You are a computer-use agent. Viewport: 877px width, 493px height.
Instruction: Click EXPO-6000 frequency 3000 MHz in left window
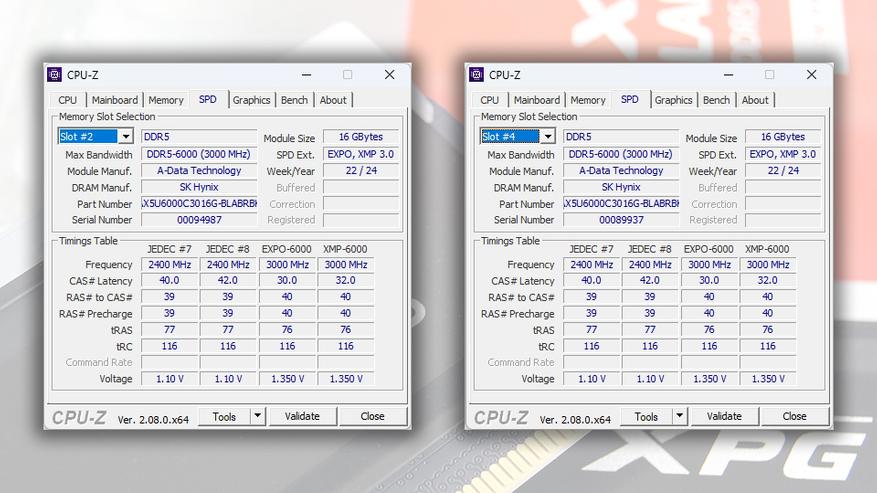(x=287, y=265)
